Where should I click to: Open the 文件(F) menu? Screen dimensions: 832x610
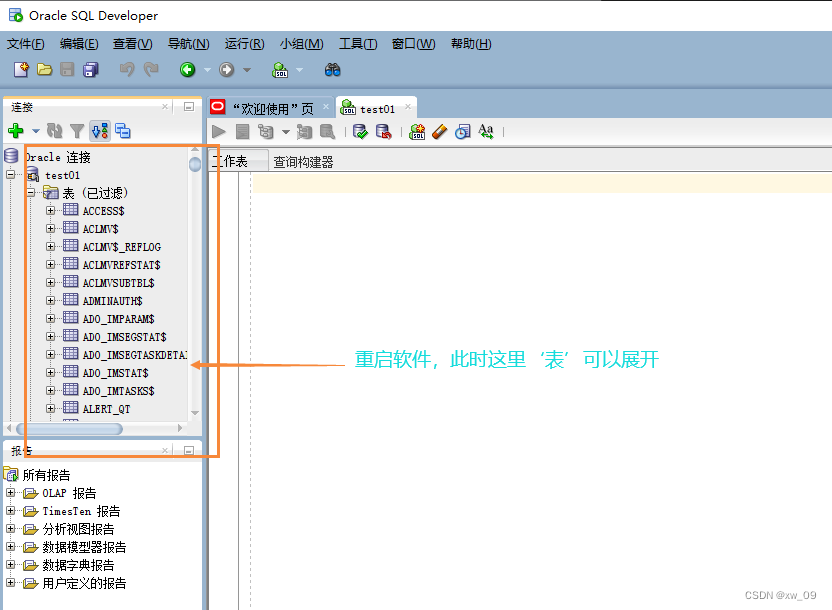[x=25, y=44]
